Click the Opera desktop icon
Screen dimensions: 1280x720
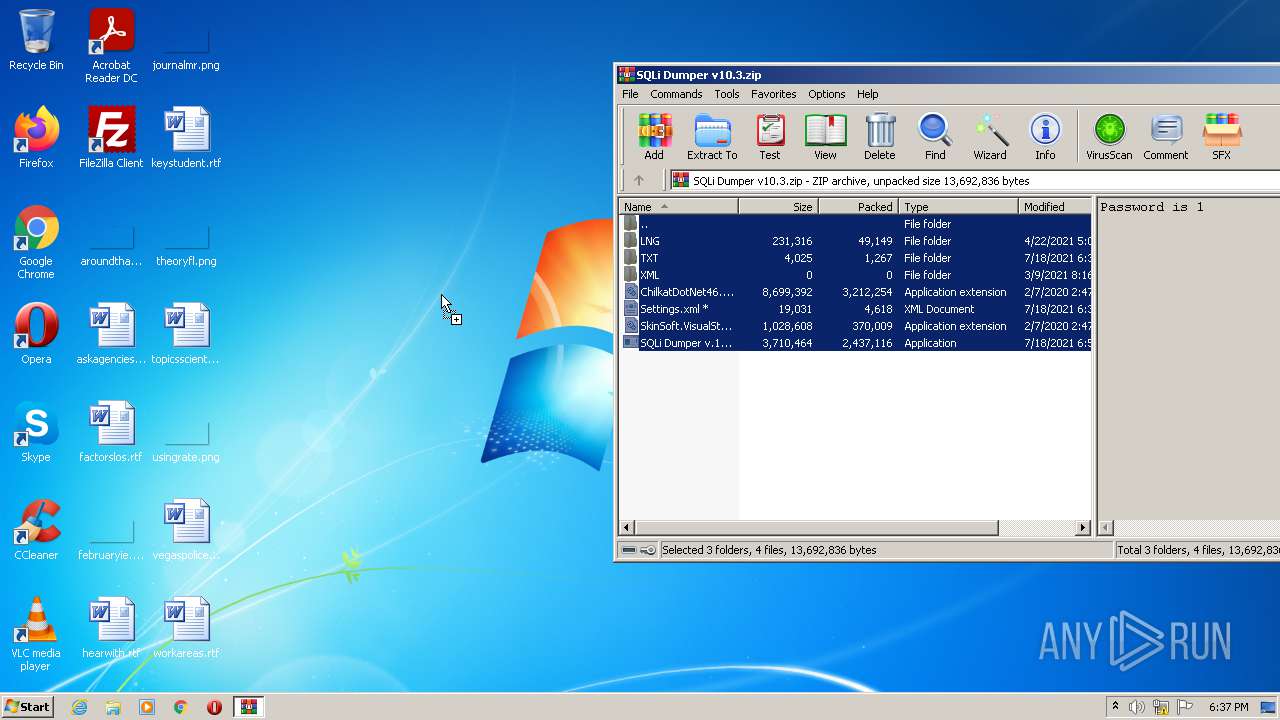point(36,334)
